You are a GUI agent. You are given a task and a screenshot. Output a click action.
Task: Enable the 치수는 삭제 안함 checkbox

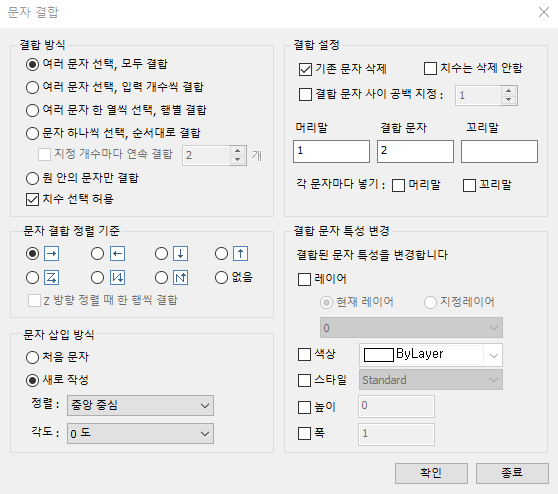coord(430,68)
